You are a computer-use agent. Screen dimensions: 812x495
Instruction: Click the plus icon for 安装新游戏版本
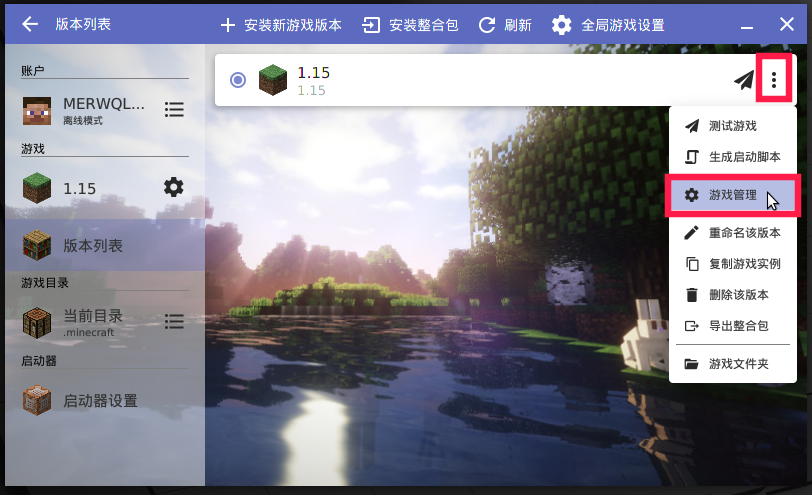228,25
